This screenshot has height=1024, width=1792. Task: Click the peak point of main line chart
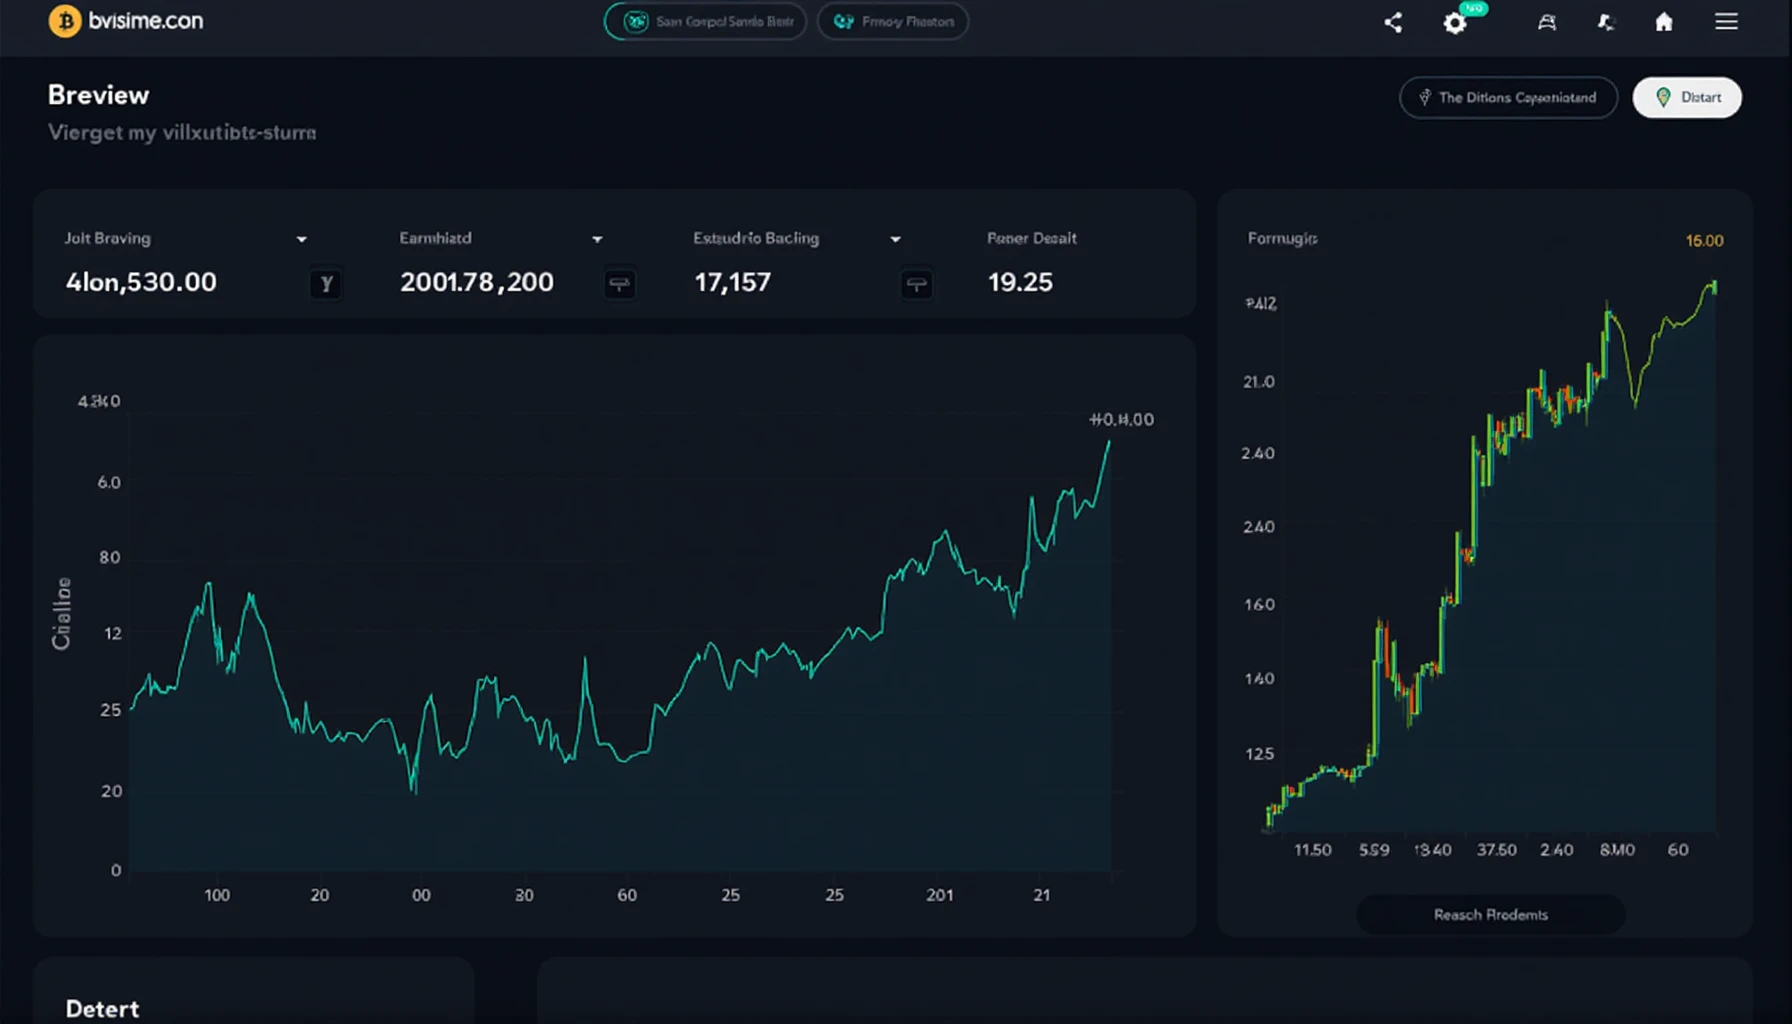(1108, 442)
